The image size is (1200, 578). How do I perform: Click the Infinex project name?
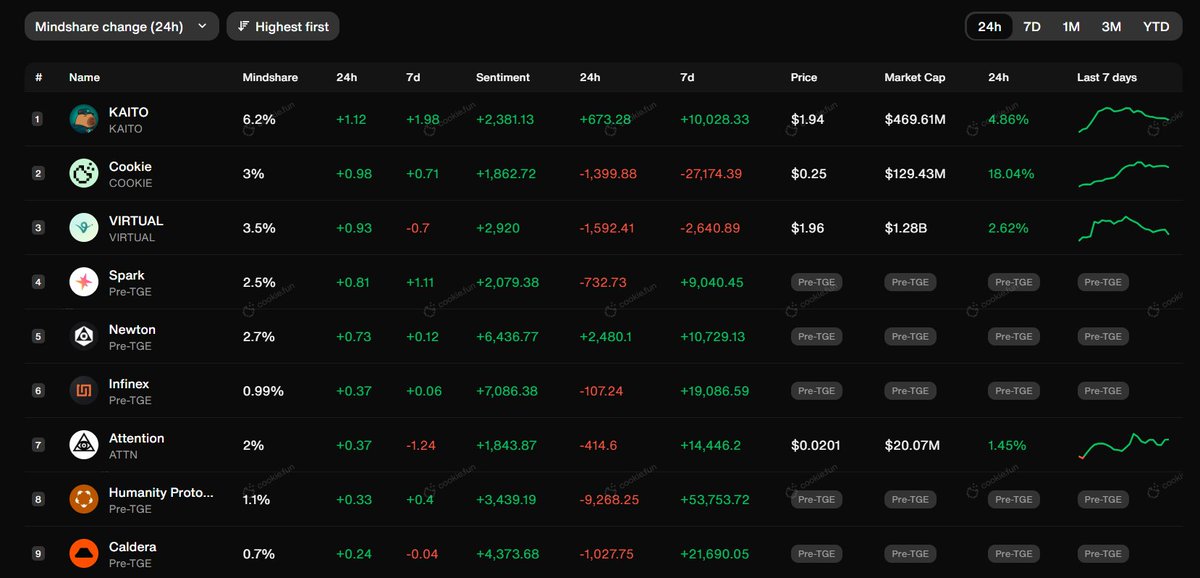tap(129, 383)
